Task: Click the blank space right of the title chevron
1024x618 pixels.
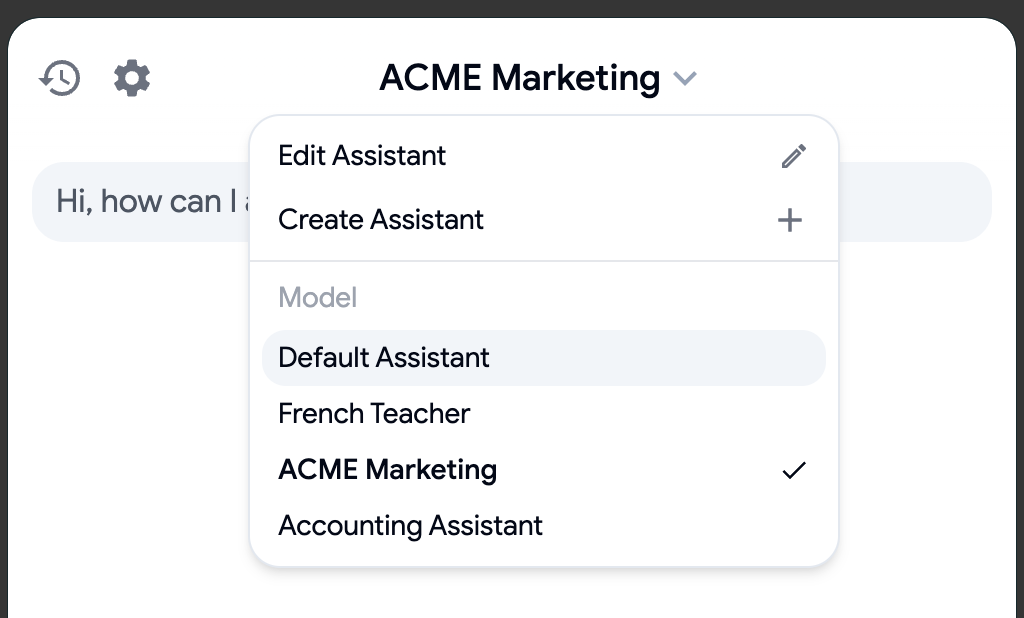Action: click(850, 78)
